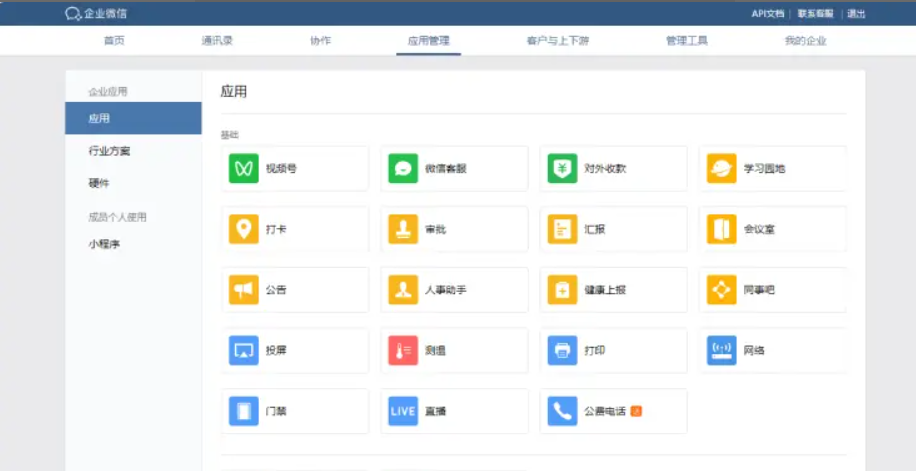Click the 测温 label text
Screen dimensions: 916x471
(x=435, y=351)
